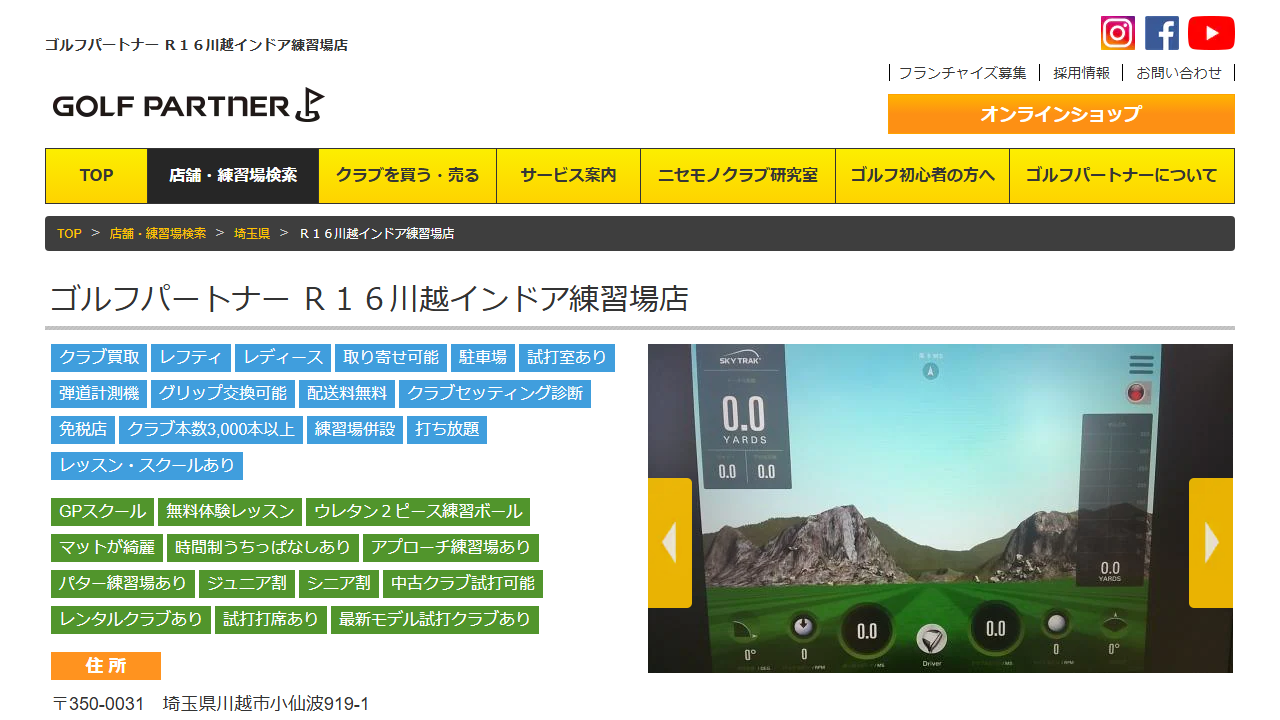This screenshot has width=1280, height=720.
Task: Select the TOP navigation tab
Action: 97,176
